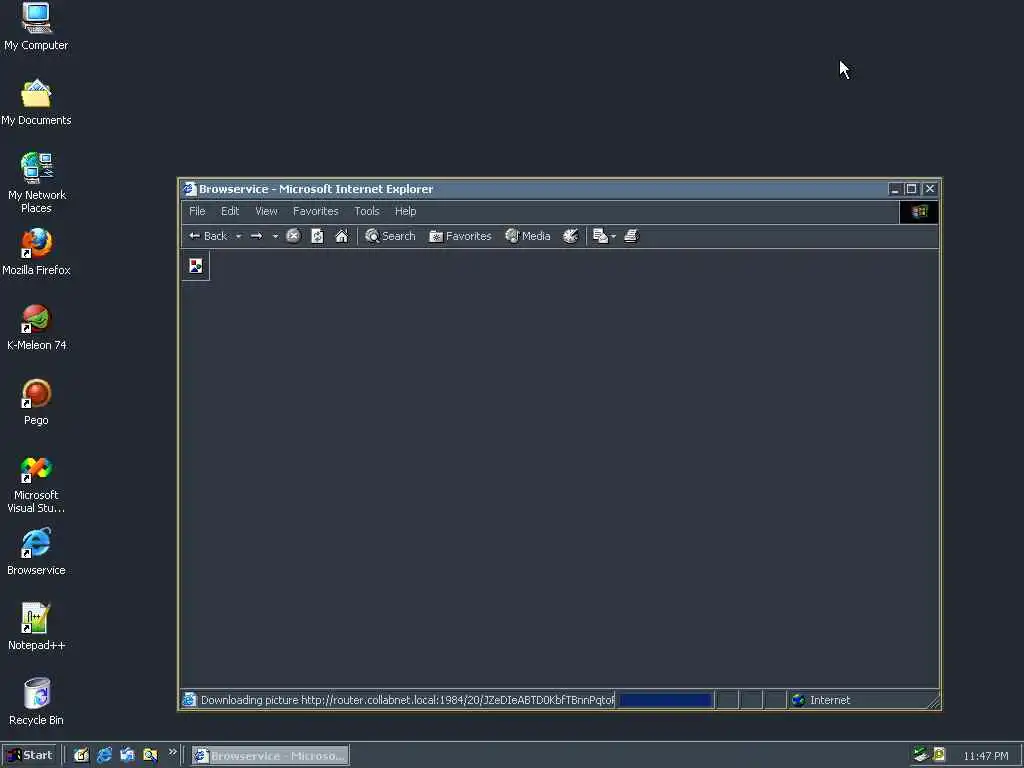
Task: Click the first Quick Launch icon
Action: coord(81,756)
